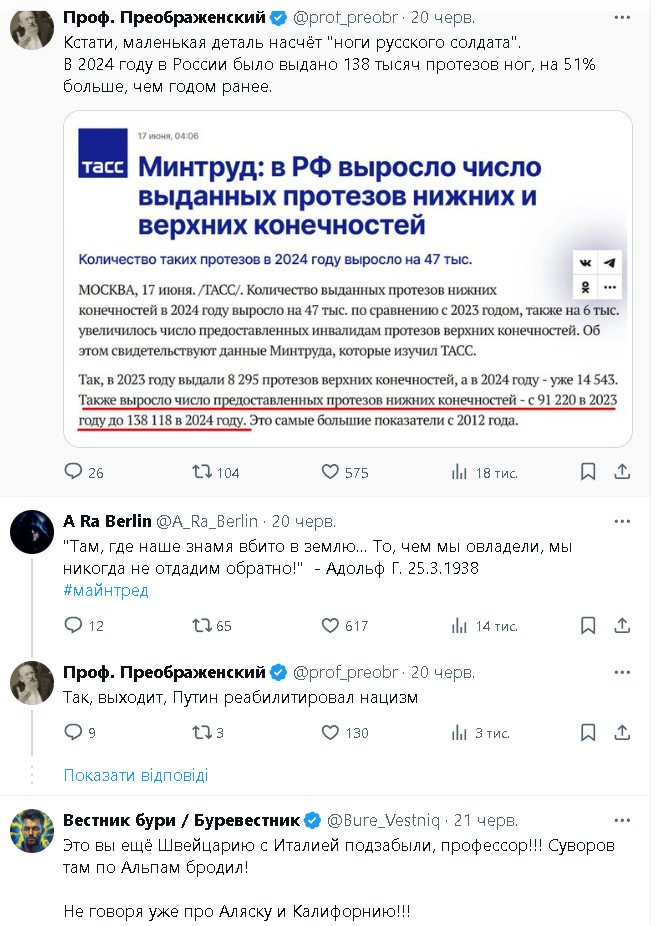Bookmark the first Проф. Преображенский tweet
This screenshot has width=662, height=926.
coord(588,472)
